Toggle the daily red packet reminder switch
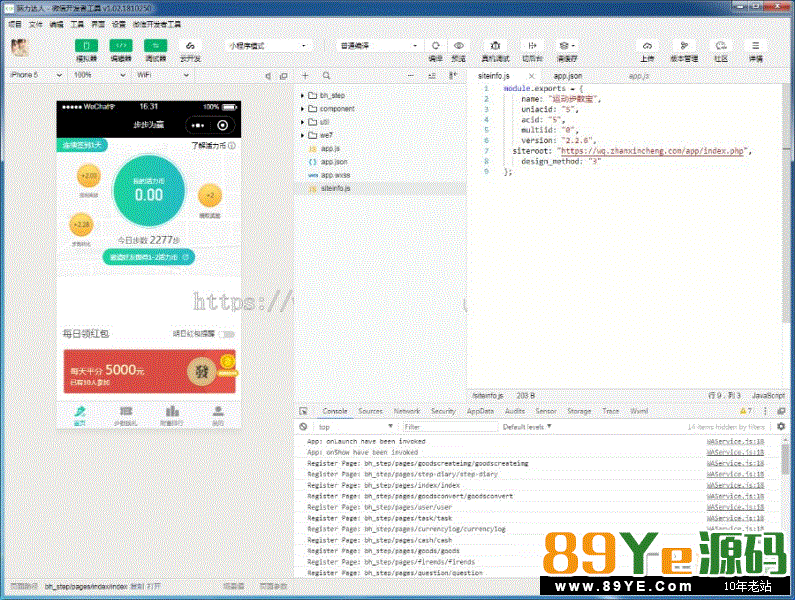Image resolution: width=795 pixels, height=600 pixels. (x=227, y=334)
